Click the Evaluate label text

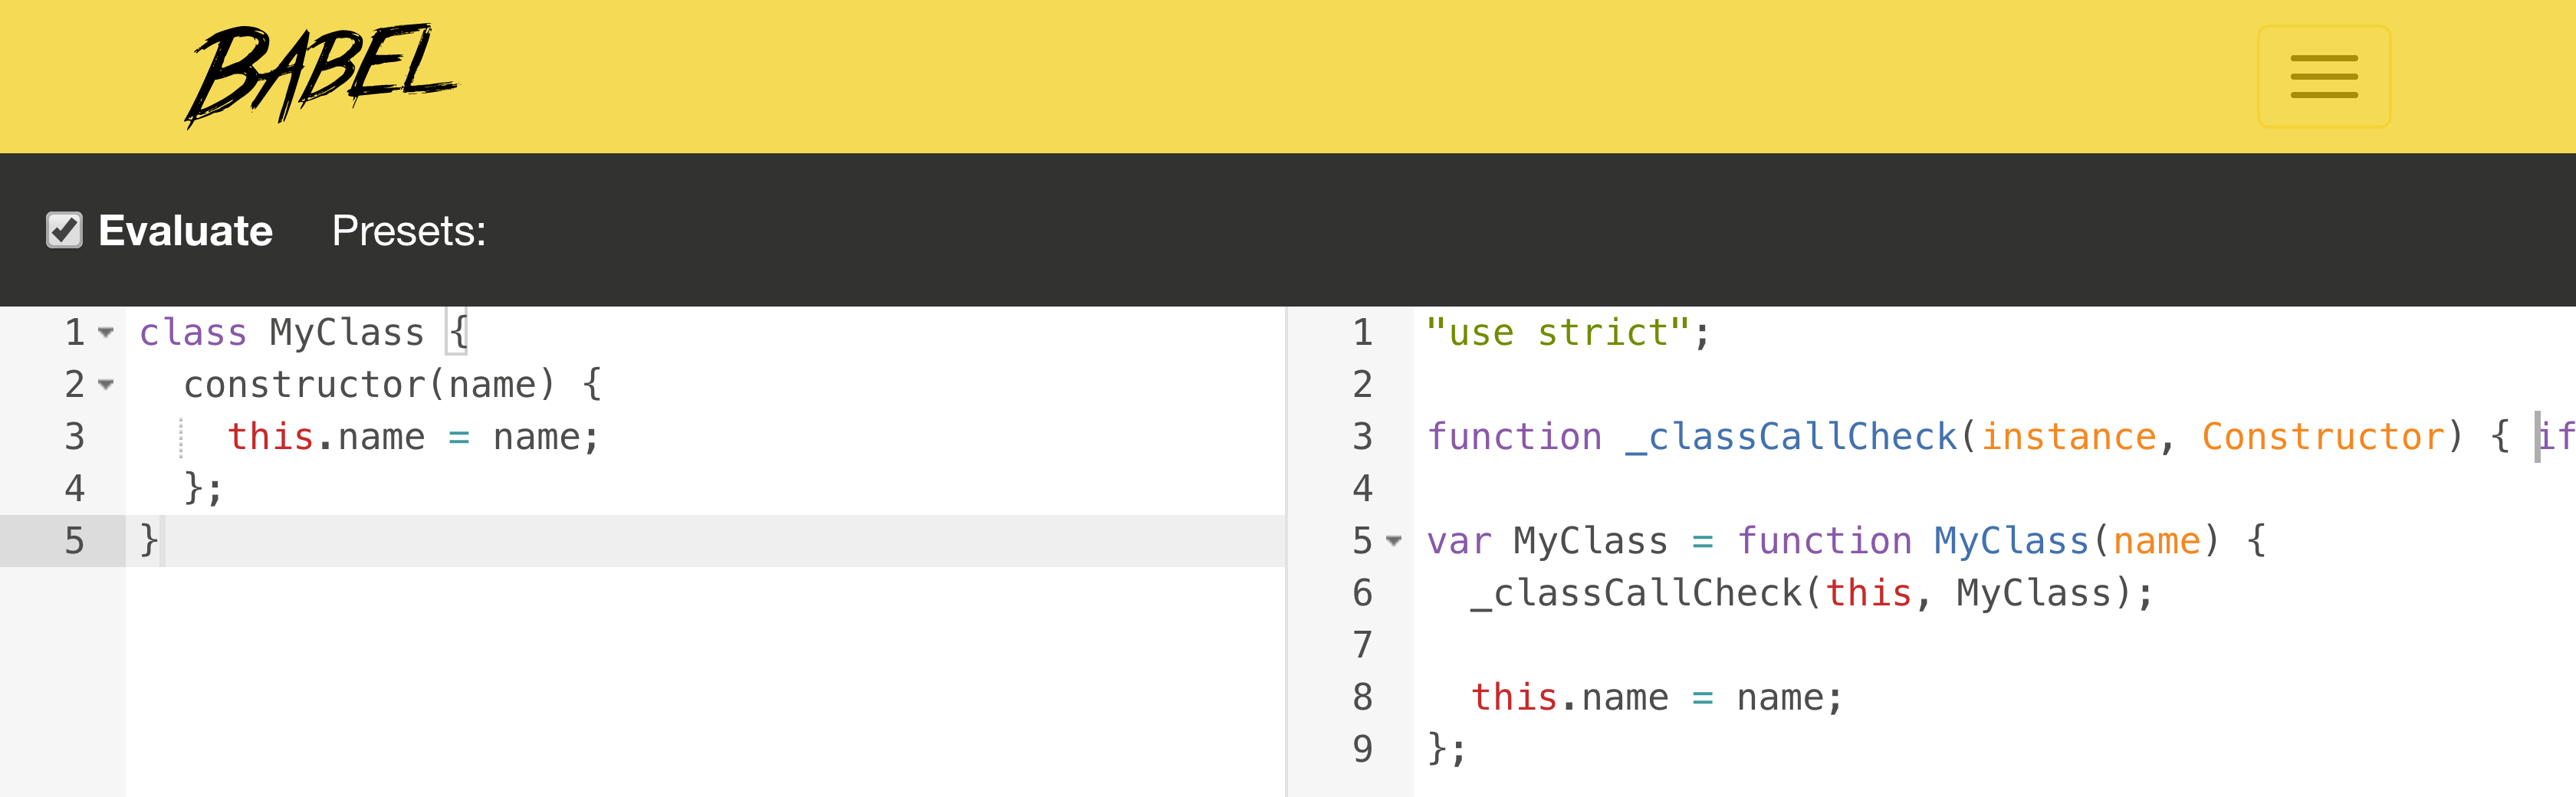click(x=185, y=231)
